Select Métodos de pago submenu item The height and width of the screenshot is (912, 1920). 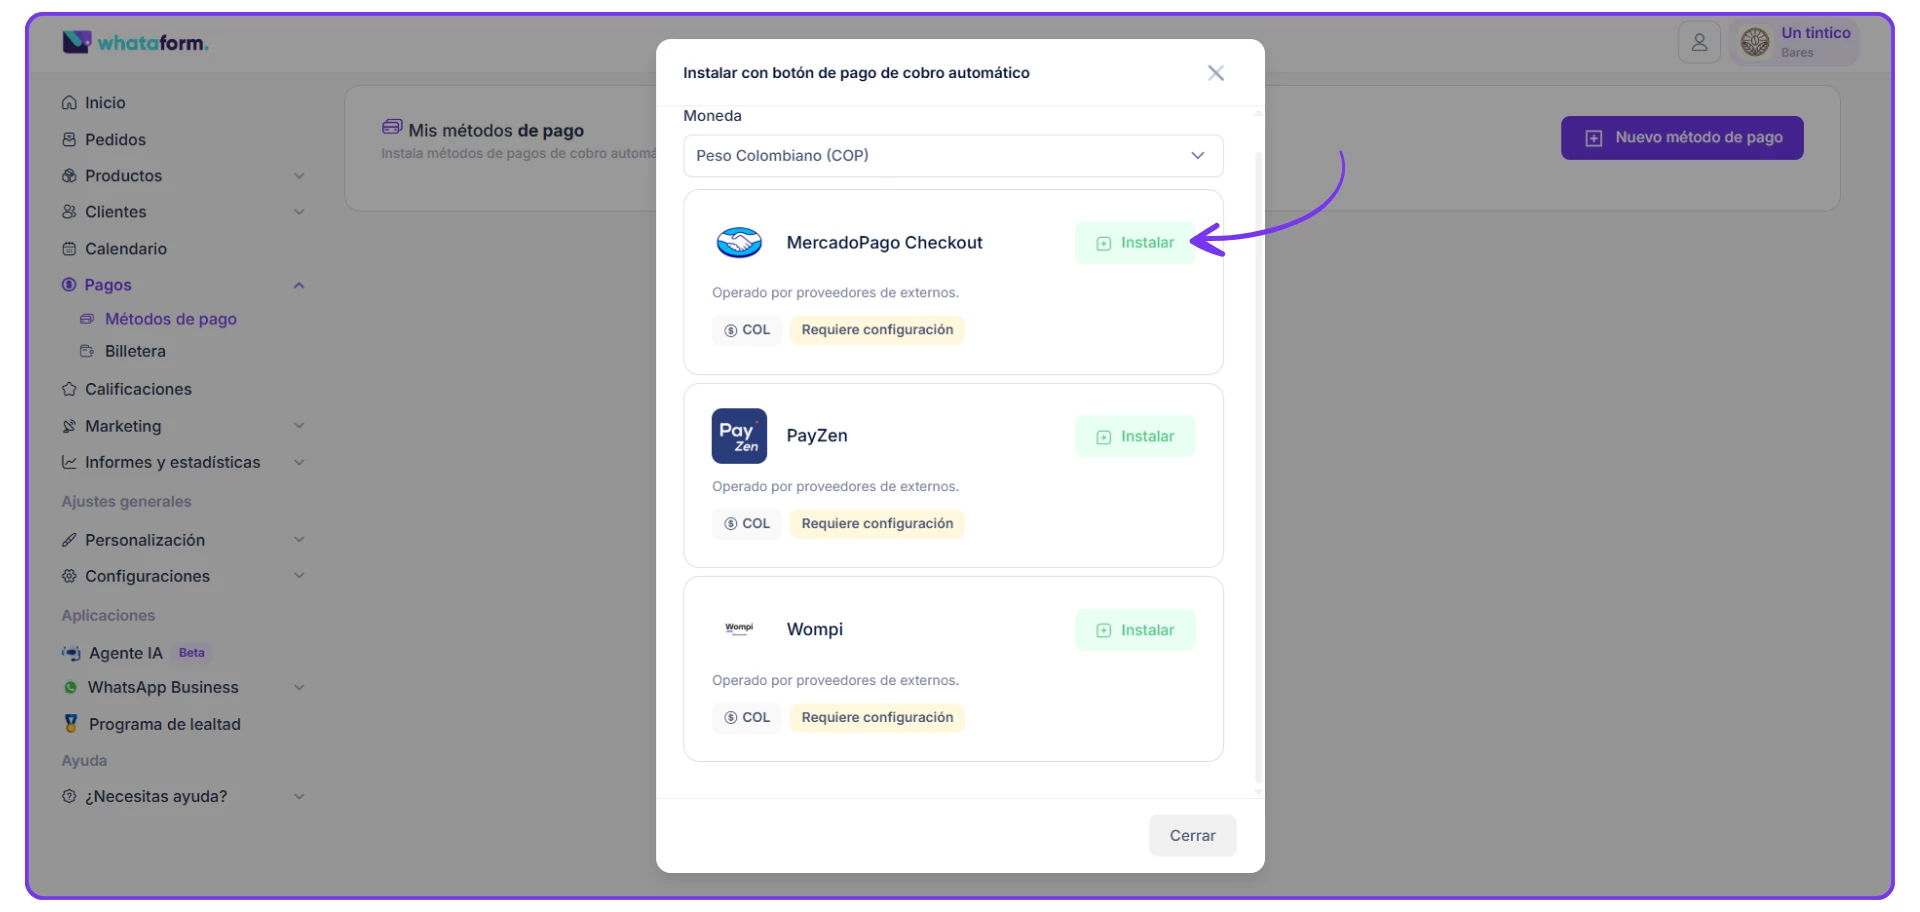pyautogui.click(x=170, y=319)
